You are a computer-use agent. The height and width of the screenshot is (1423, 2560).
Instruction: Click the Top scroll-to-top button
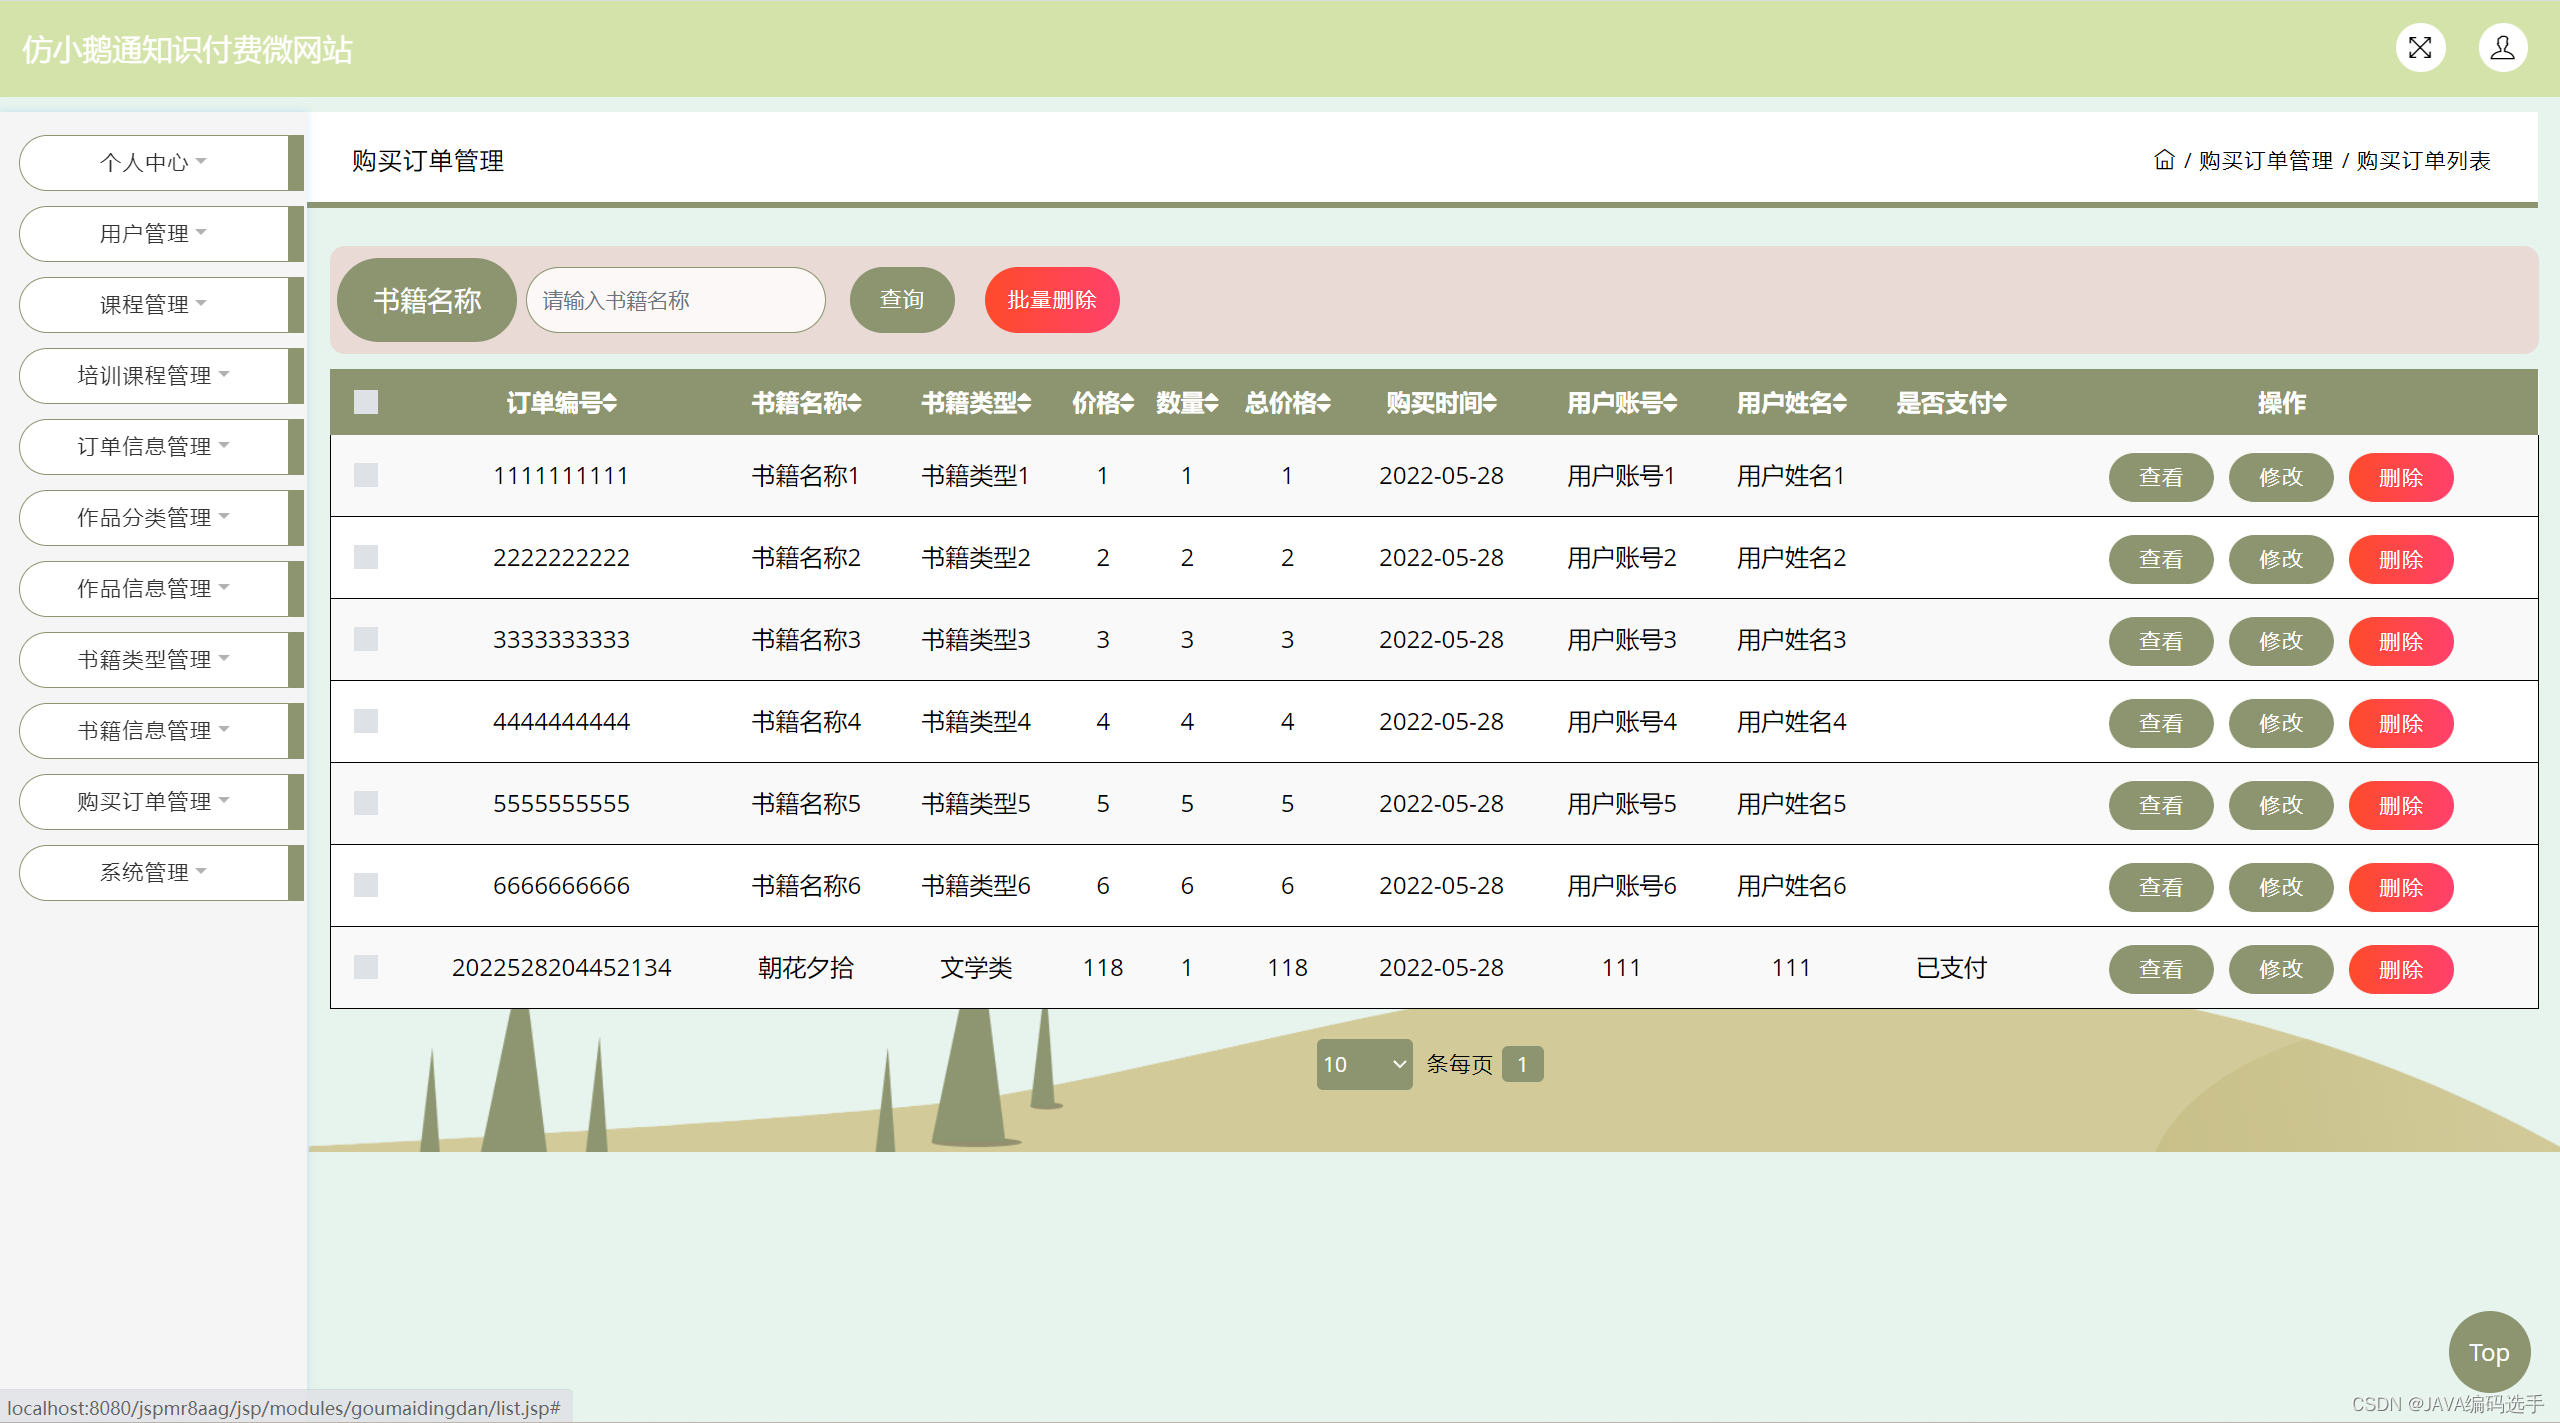tap(2489, 1352)
